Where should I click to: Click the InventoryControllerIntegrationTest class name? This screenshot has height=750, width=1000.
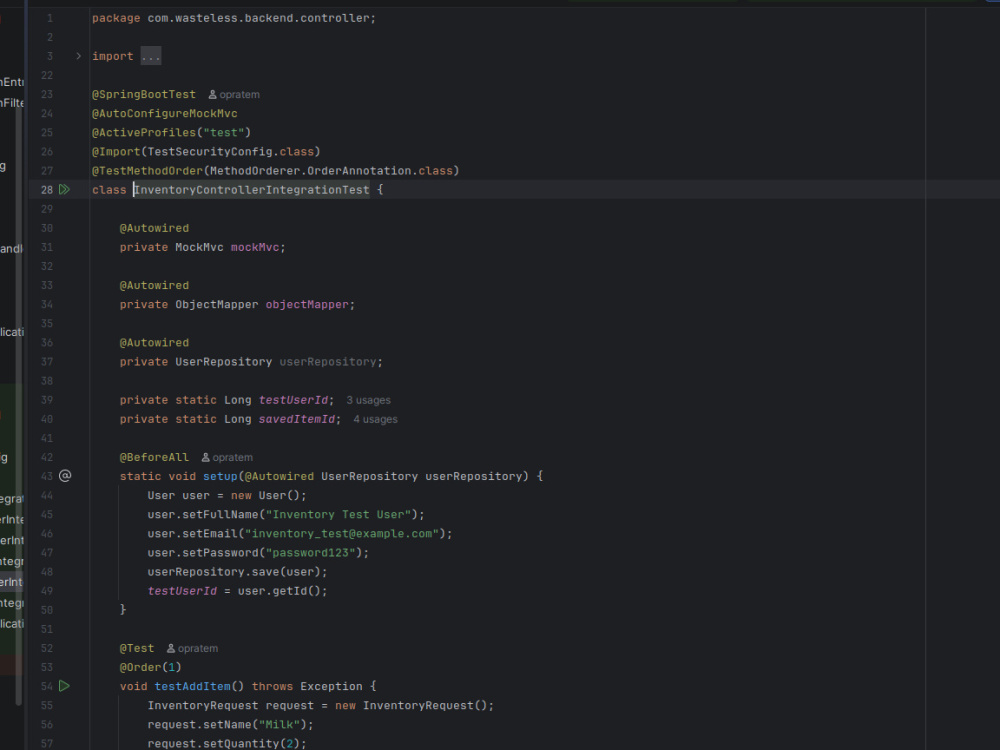click(251, 189)
